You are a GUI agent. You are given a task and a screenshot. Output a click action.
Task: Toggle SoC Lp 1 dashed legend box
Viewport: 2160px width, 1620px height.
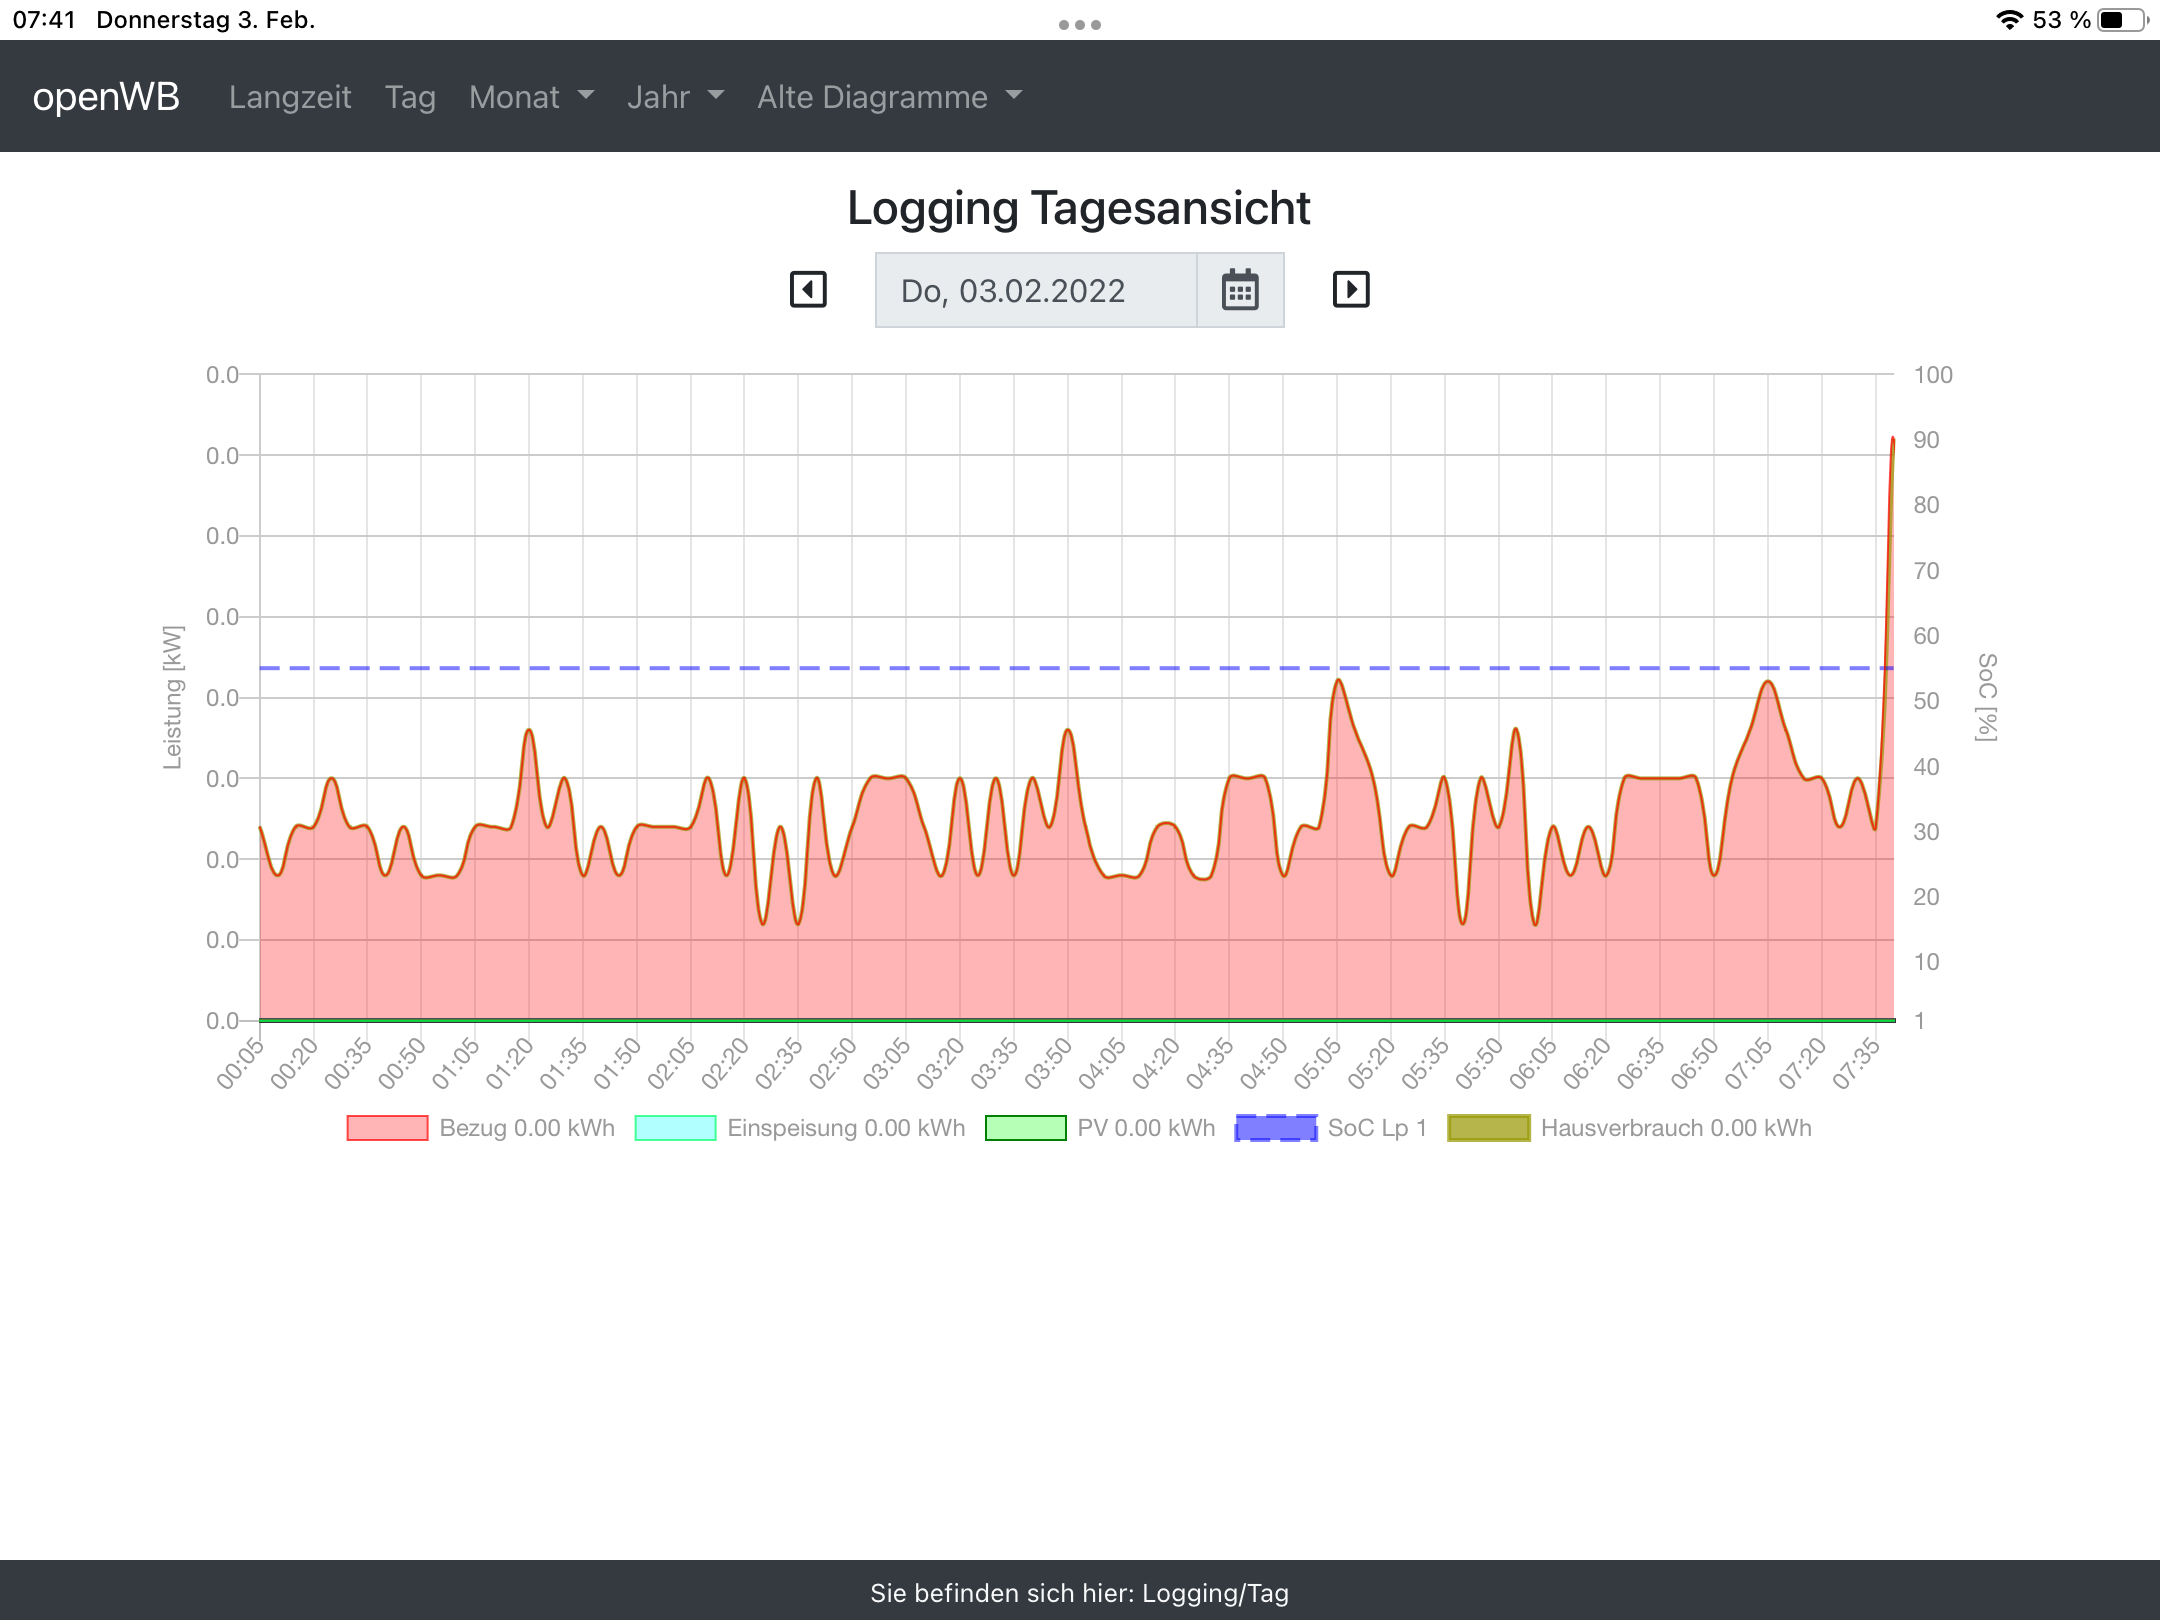point(1276,1128)
